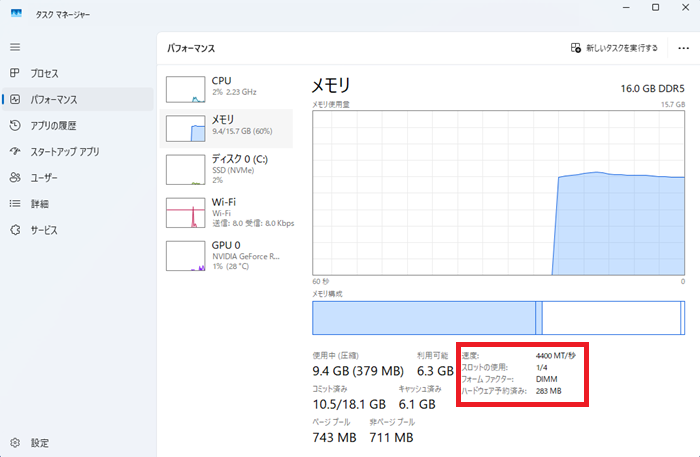700x457 pixels.
Task: Click the パフォーマンス page title
Action: [x=191, y=48]
